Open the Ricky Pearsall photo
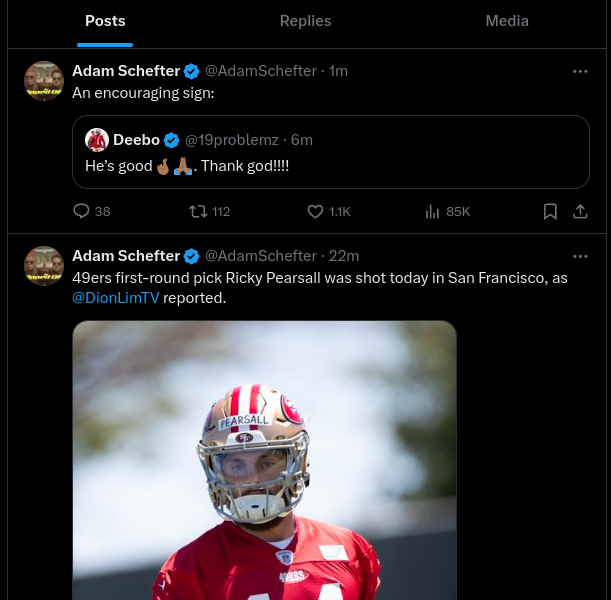611x600 pixels. 264,460
